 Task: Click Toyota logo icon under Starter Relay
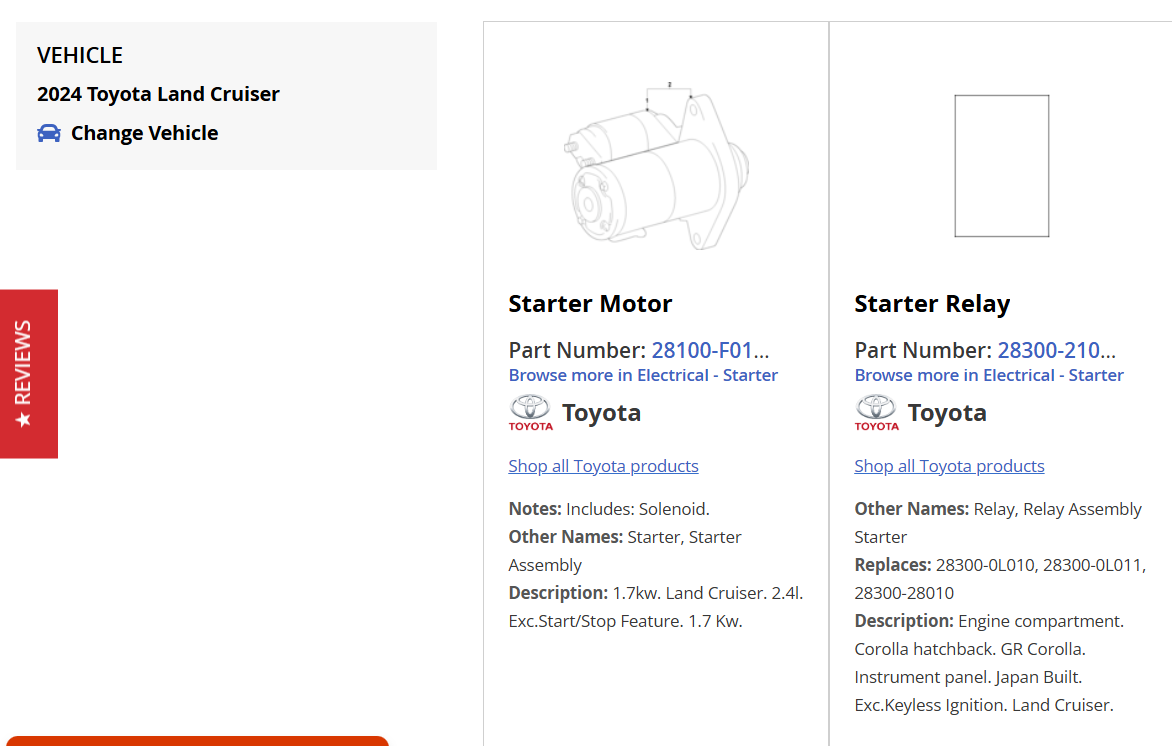pos(876,412)
